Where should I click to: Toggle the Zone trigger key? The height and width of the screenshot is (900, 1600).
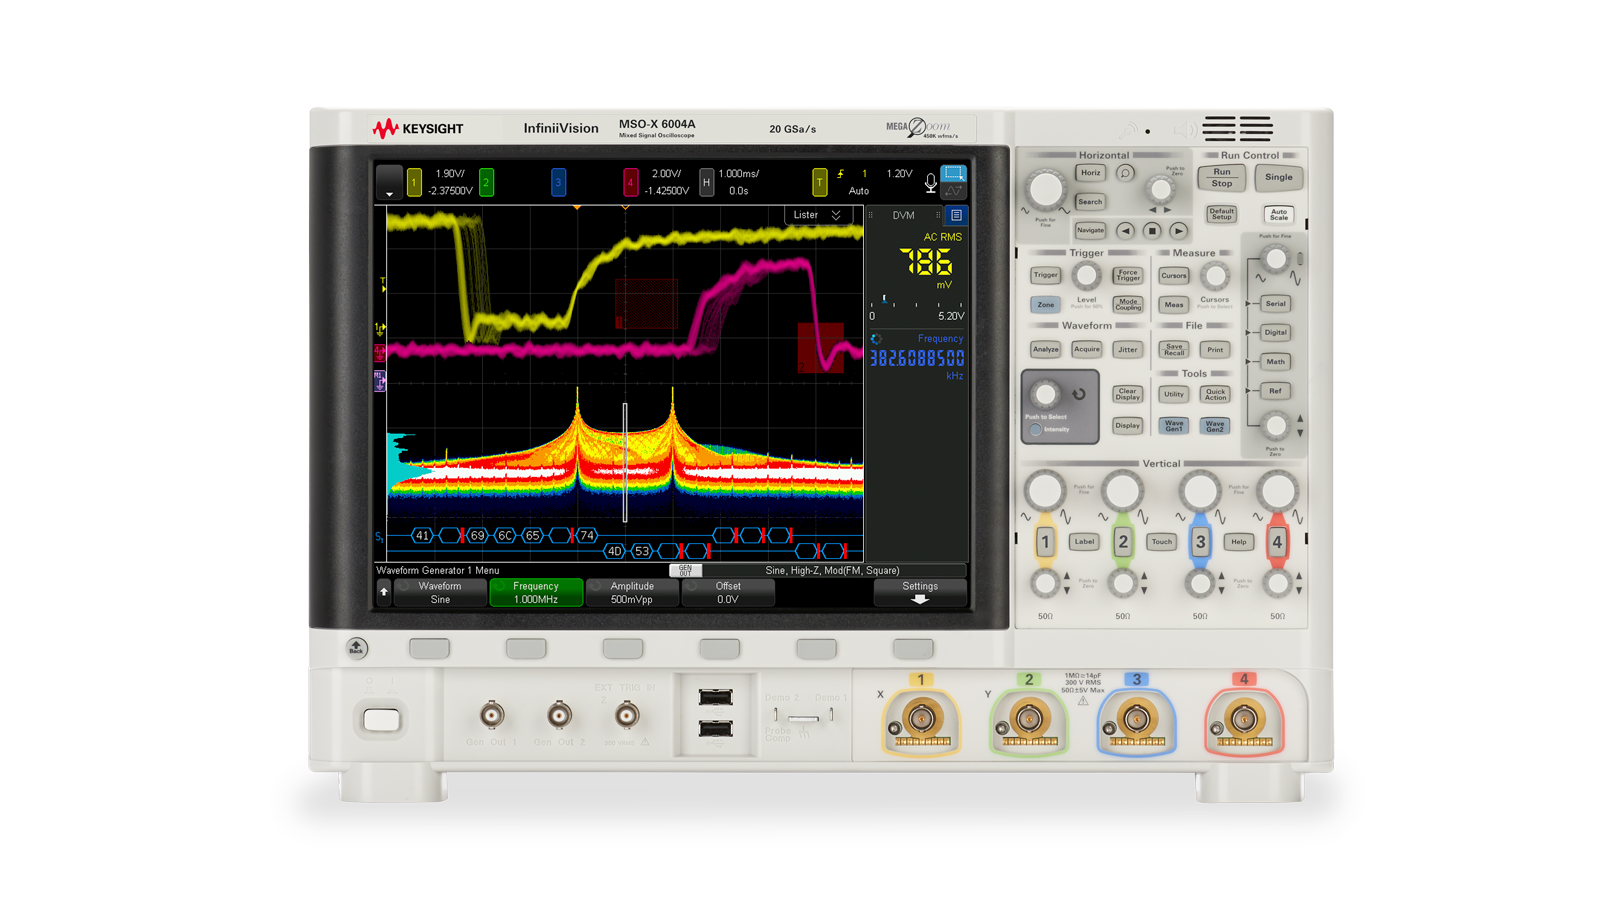(x=1045, y=305)
